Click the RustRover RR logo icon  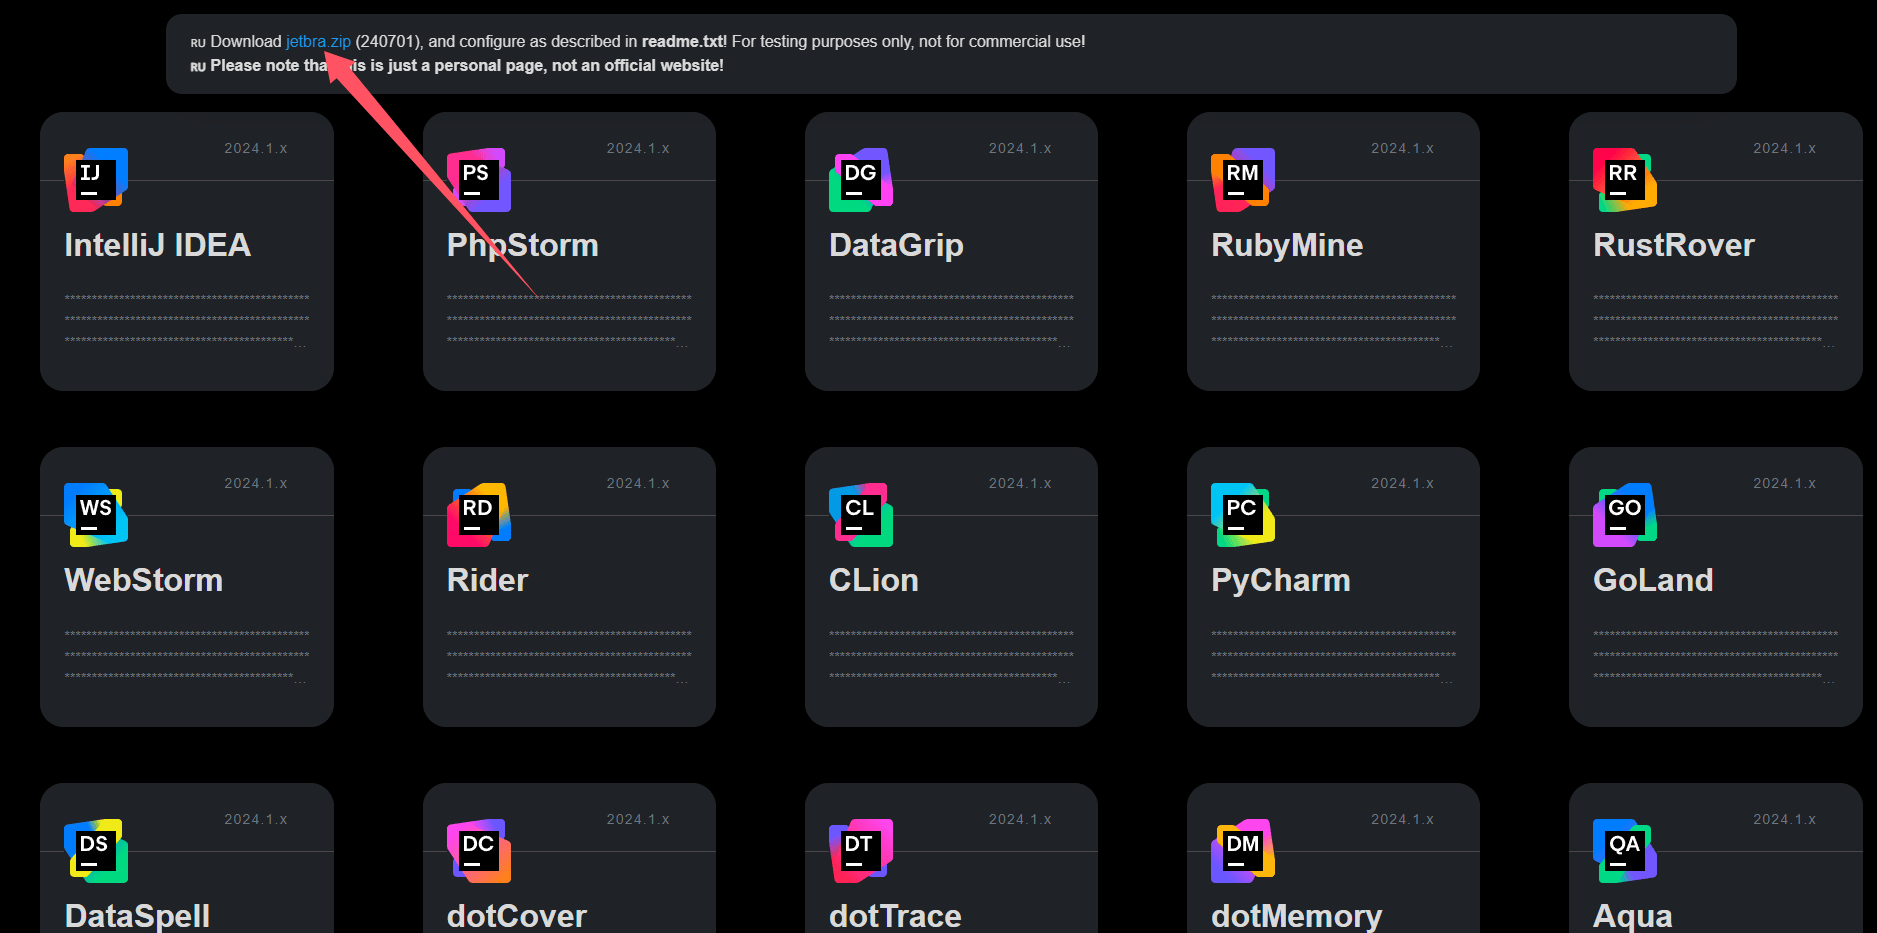pos(1625,180)
